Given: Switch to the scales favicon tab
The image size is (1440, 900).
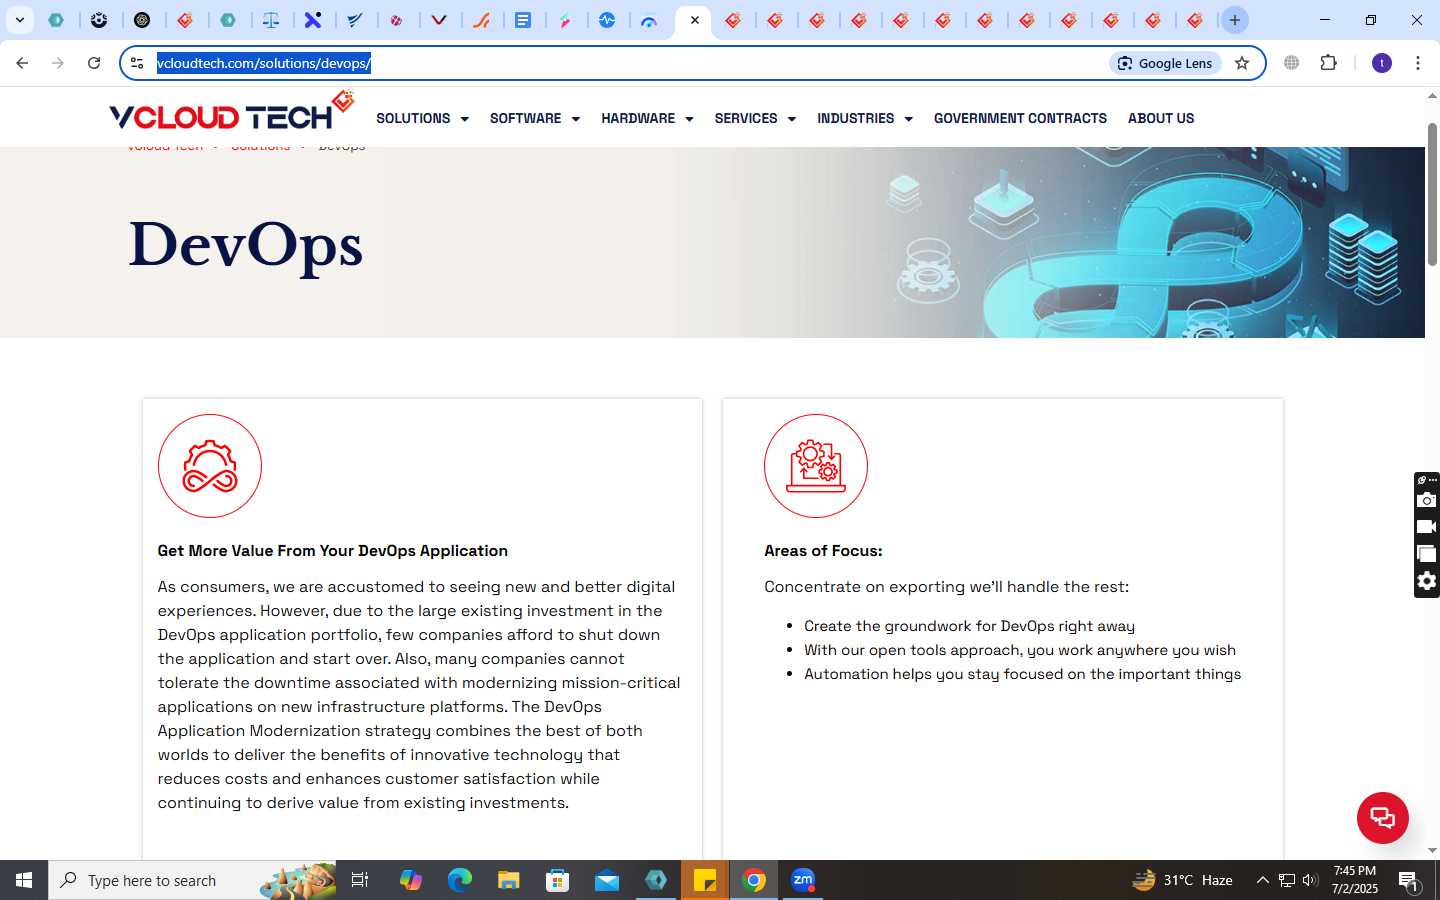Looking at the screenshot, I should (271, 20).
